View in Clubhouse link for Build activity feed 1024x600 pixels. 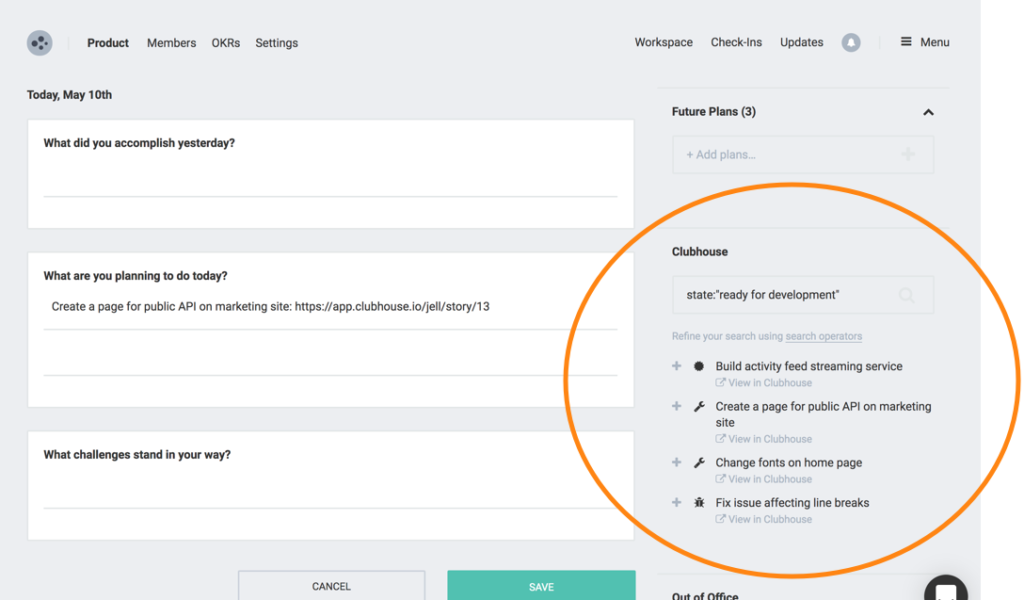tap(770, 383)
